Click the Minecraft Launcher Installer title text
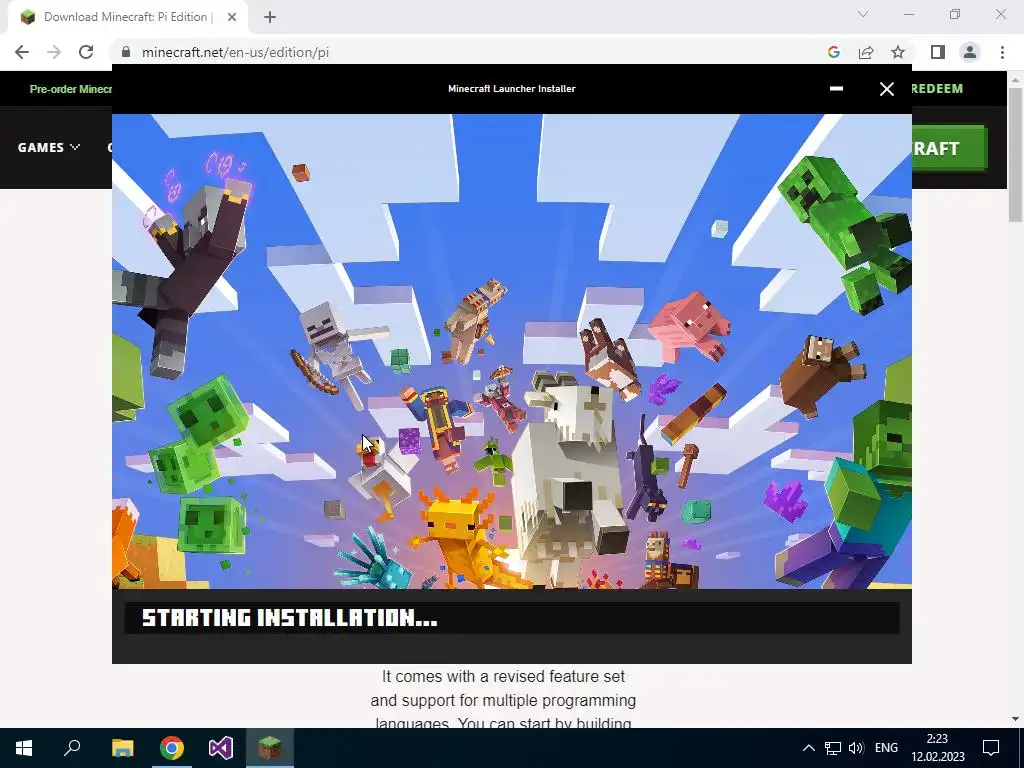 512,89
